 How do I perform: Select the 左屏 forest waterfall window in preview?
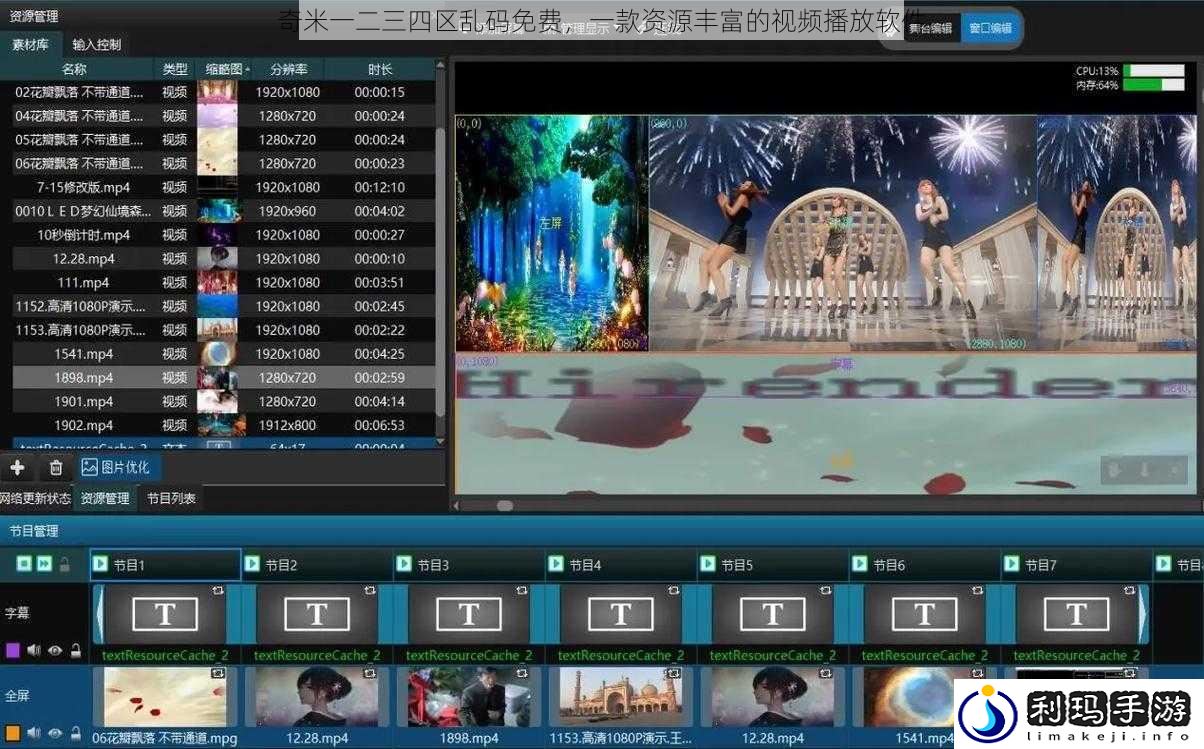click(551, 232)
